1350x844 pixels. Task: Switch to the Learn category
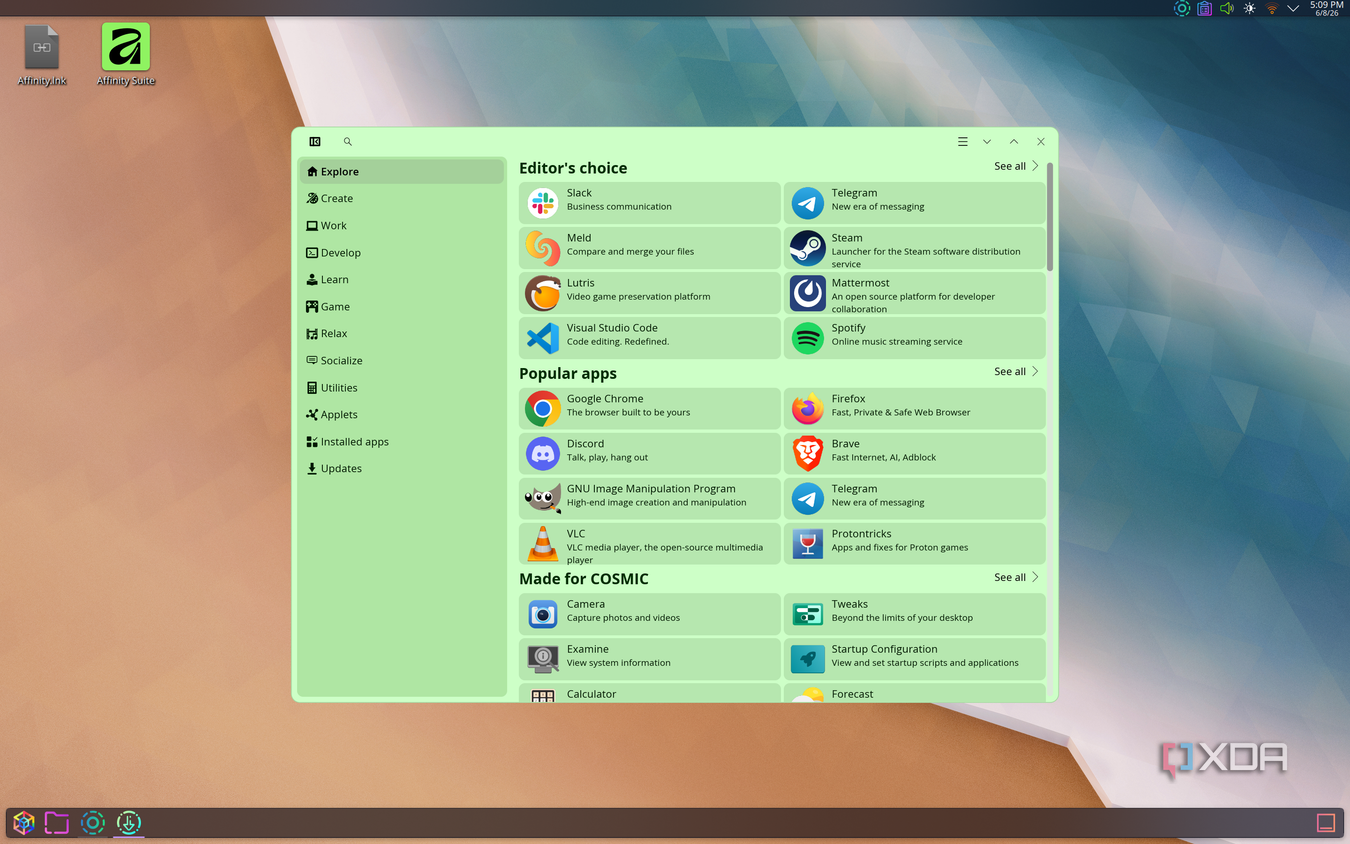pyautogui.click(x=401, y=279)
